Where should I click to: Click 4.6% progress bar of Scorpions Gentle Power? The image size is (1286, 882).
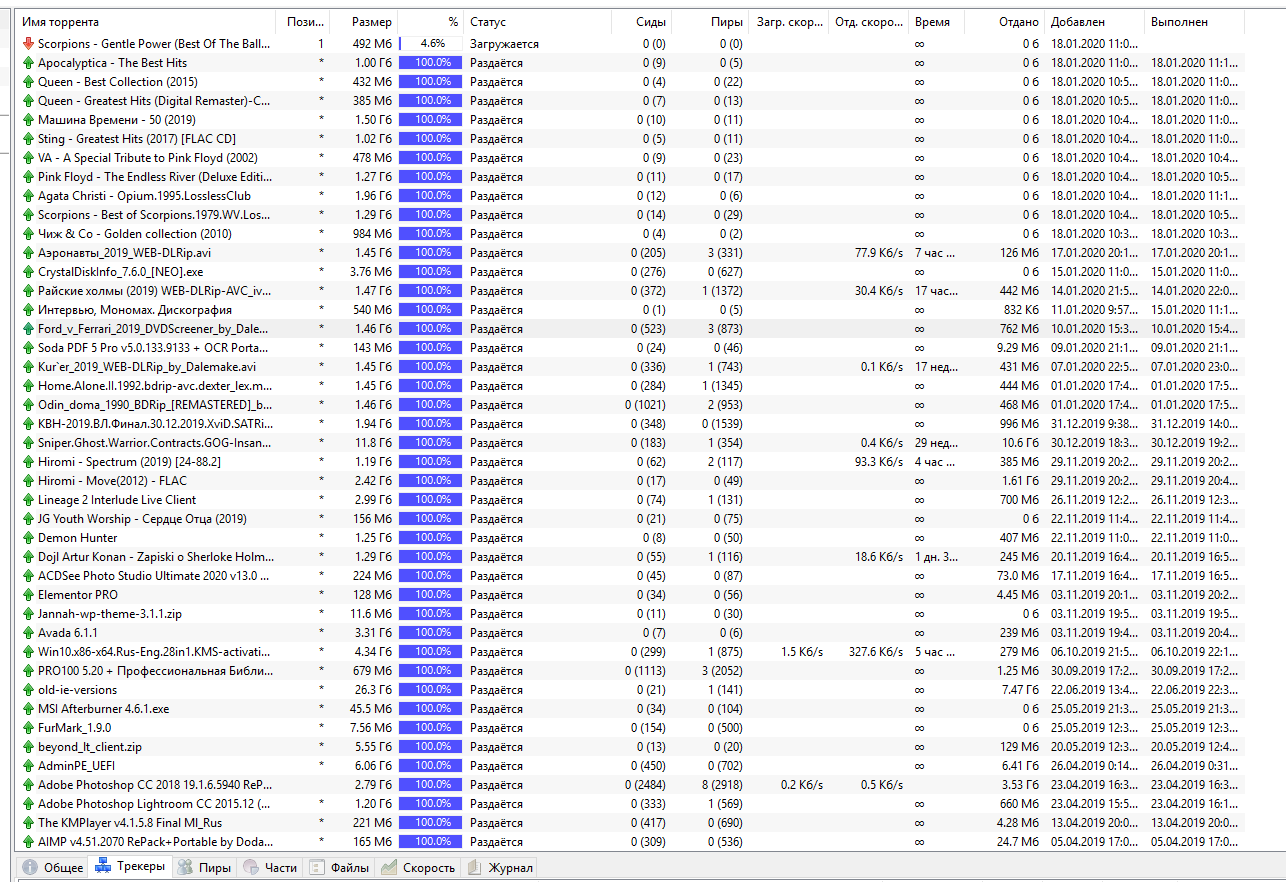(x=431, y=44)
